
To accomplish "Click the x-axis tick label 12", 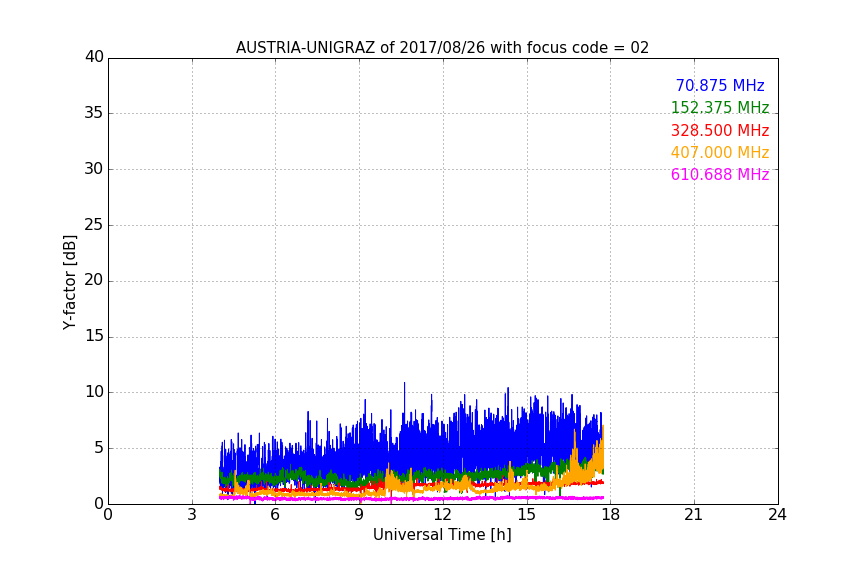I will point(442,515).
